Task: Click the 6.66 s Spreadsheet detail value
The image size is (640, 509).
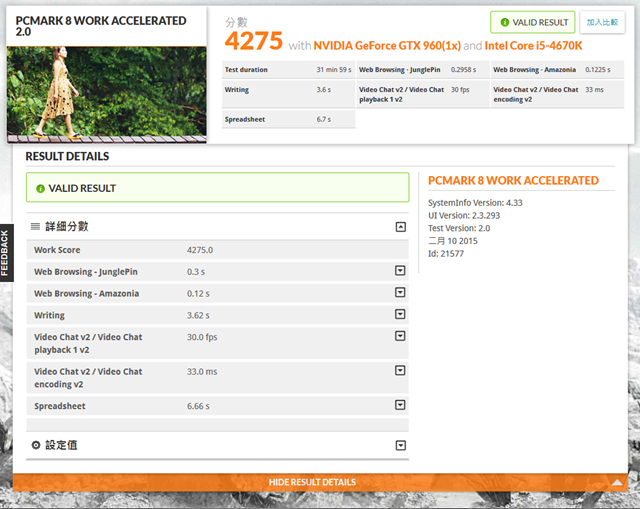Action: [x=198, y=406]
